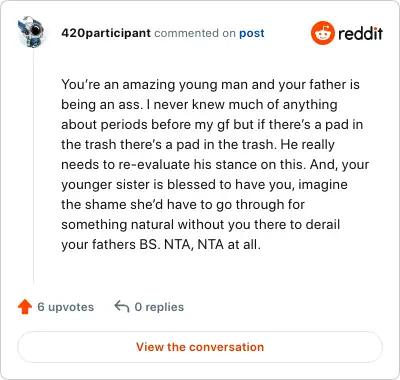The image size is (400, 380).
Task: Click the line "the shame she'd have to go through"
Action: pyautogui.click(x=183, y=205)
